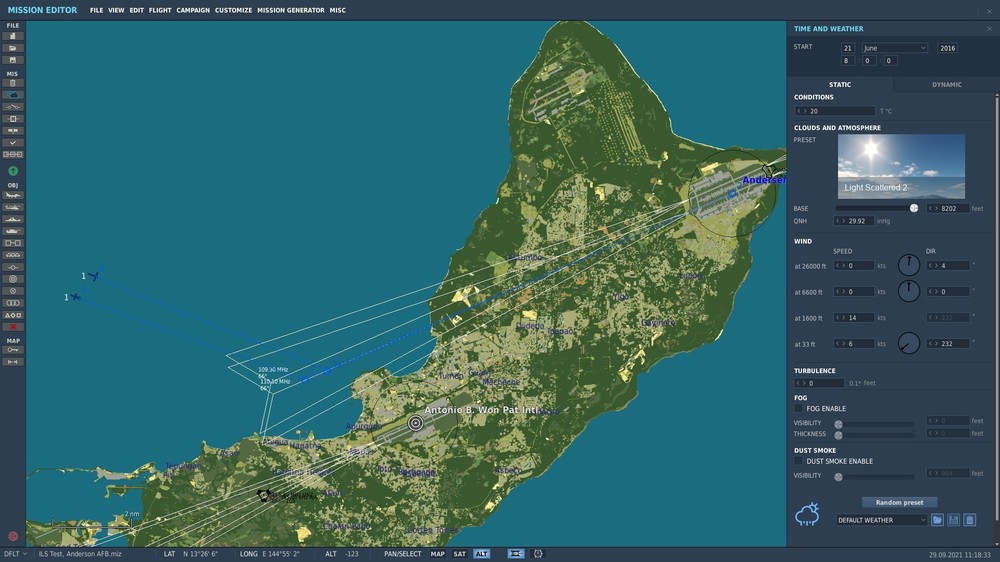Click the red circle icon bottom-left
The width and height of the screenshot is (1000, 562).
pyautogui.click(x=13, y=536)
